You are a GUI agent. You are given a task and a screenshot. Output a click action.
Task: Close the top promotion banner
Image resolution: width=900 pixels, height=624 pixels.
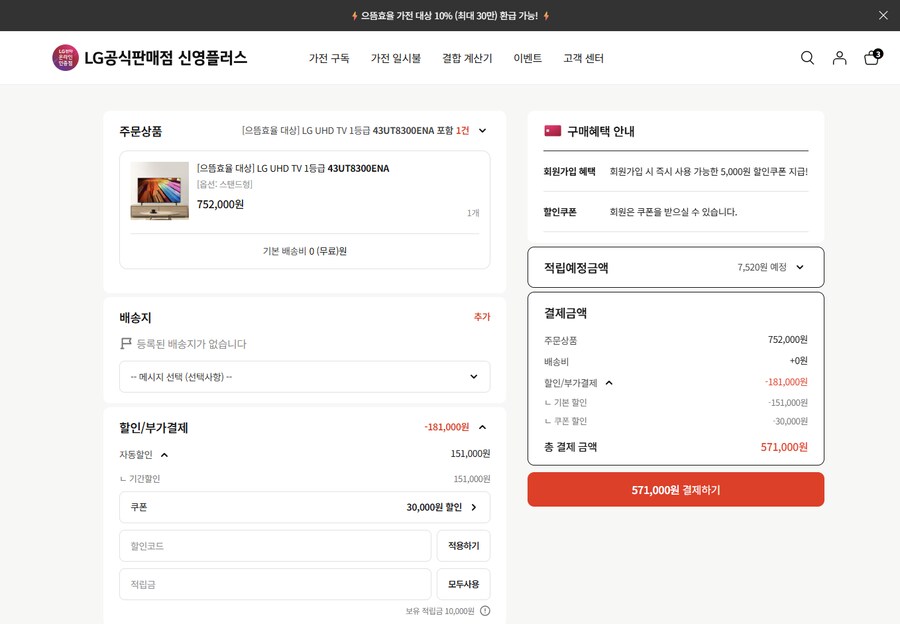pyautogui.click(x=883, y=15)
